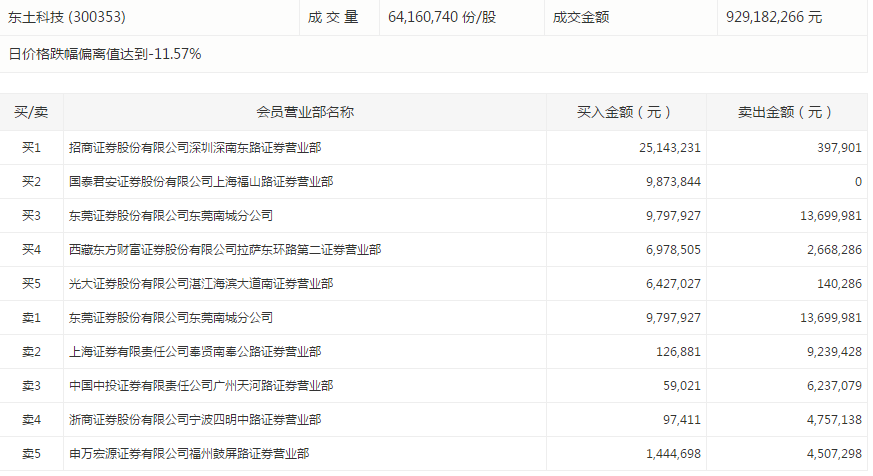Select 13,699,981 in the 买3 row

coord(831,215)
